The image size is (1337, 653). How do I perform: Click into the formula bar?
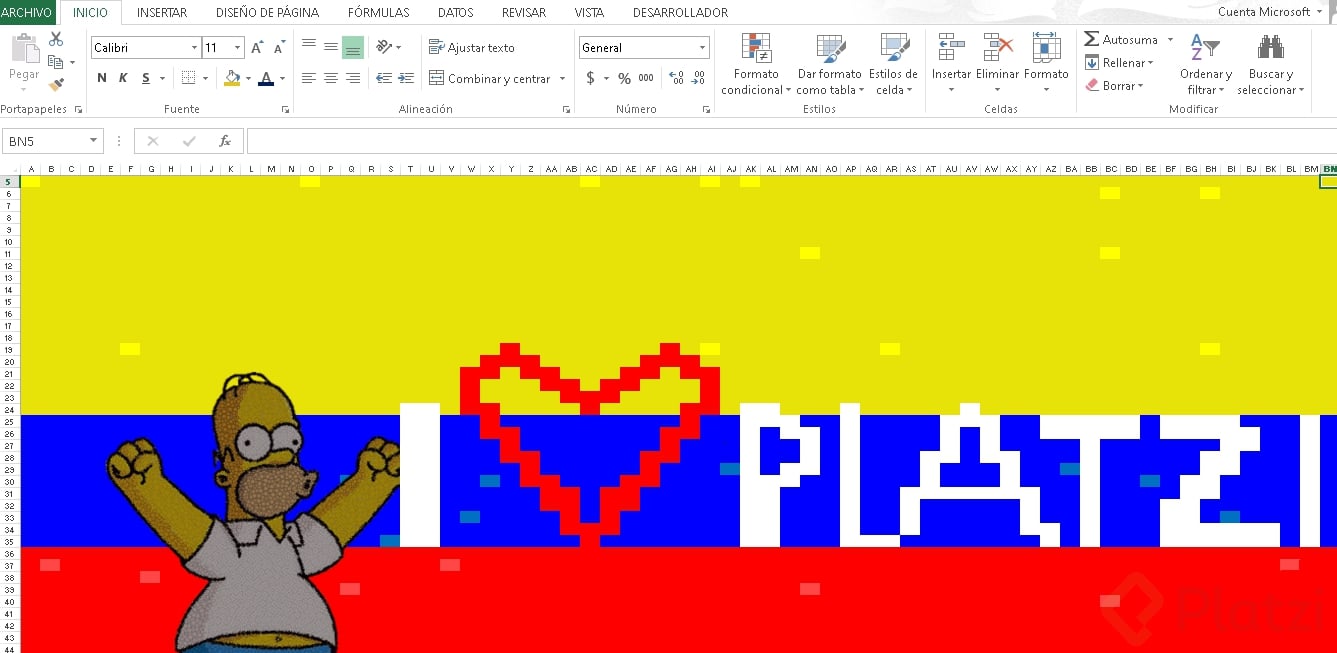coord(790,141)
